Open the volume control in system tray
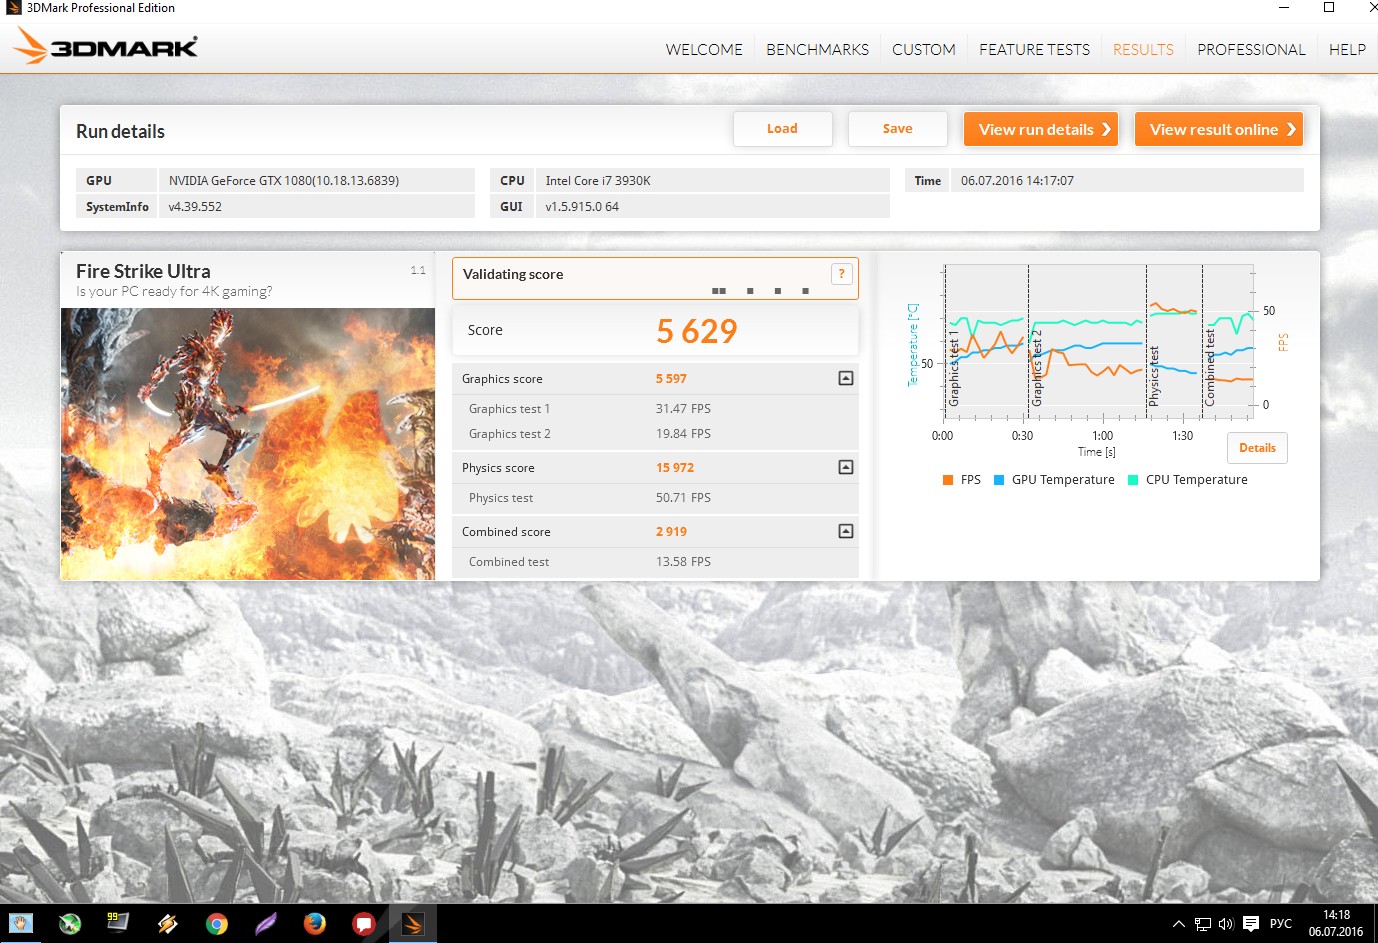Viewport: 1378px width, 943px height. [x=1226, y=924]
